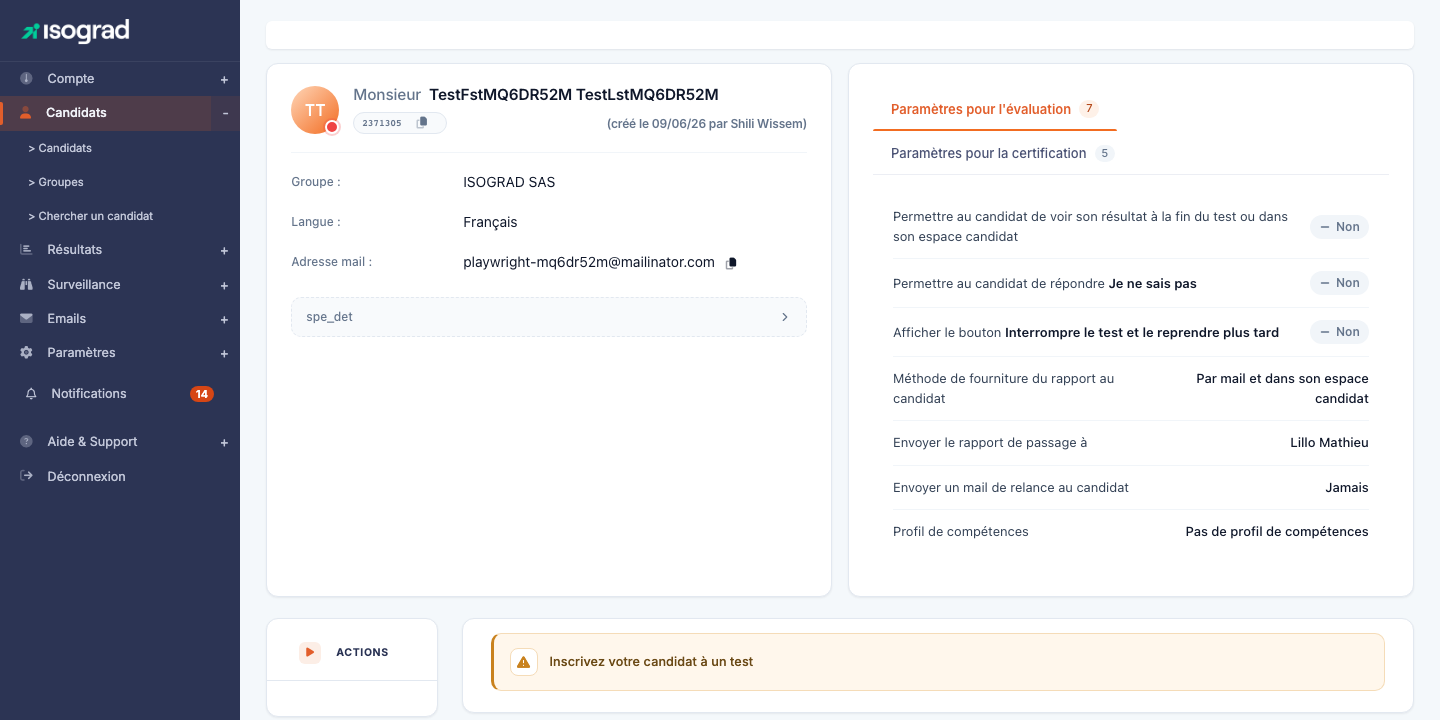Image resolution: width=1440 pixels, height=720 pixels.
Task: Click the ACTIONS panel header
Action: 352,652
